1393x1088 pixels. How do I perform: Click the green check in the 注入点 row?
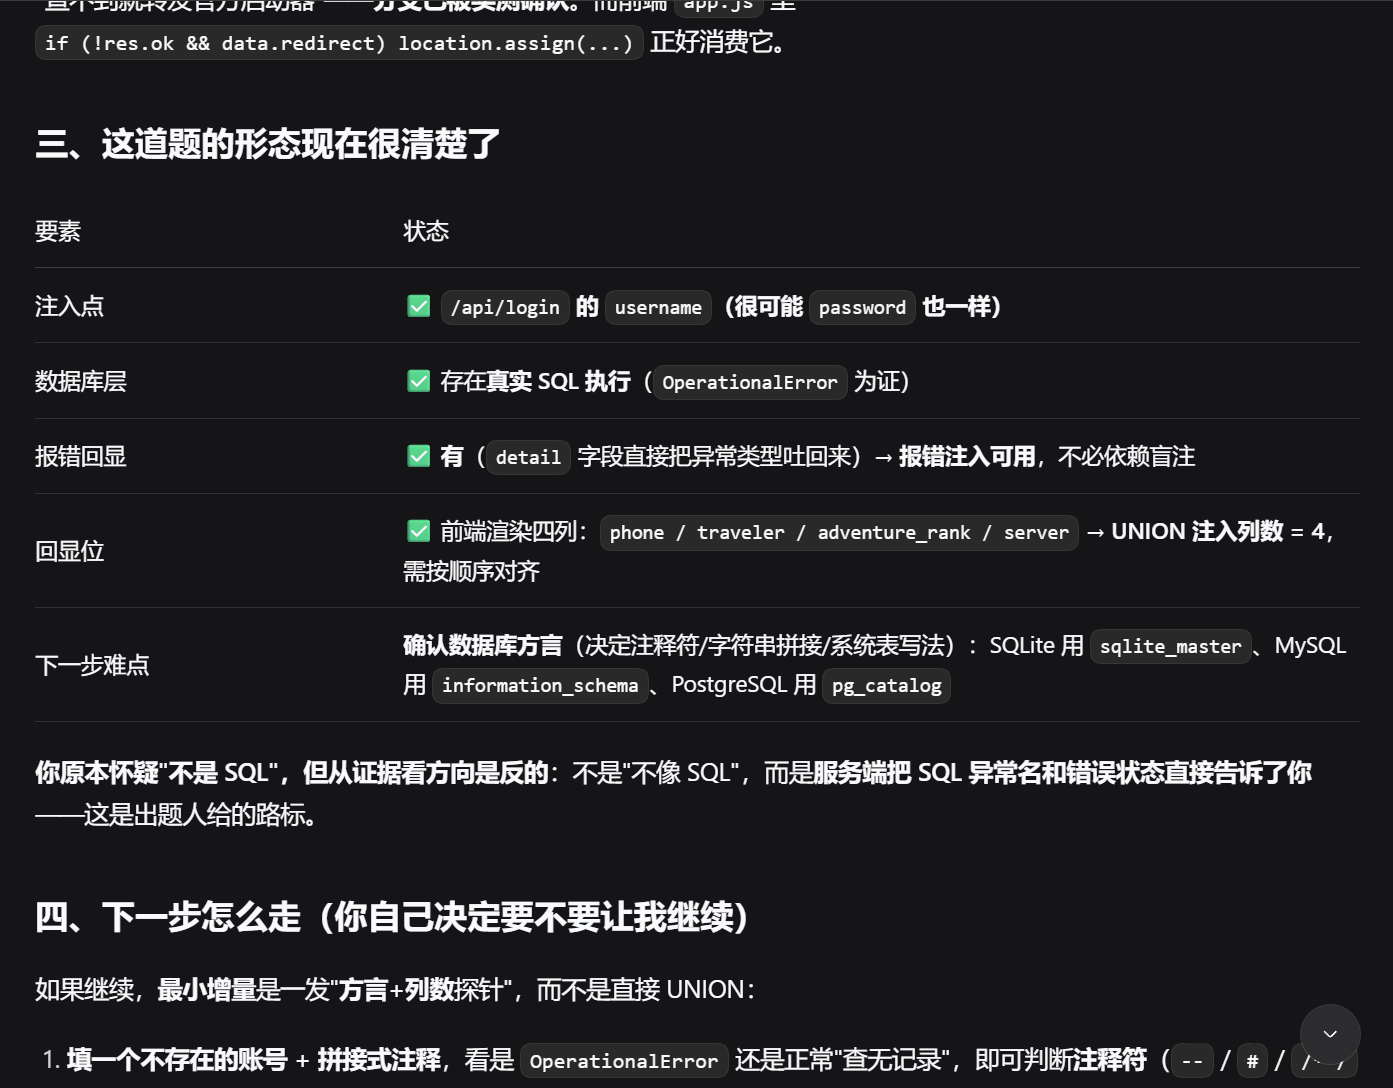(419, 306)
